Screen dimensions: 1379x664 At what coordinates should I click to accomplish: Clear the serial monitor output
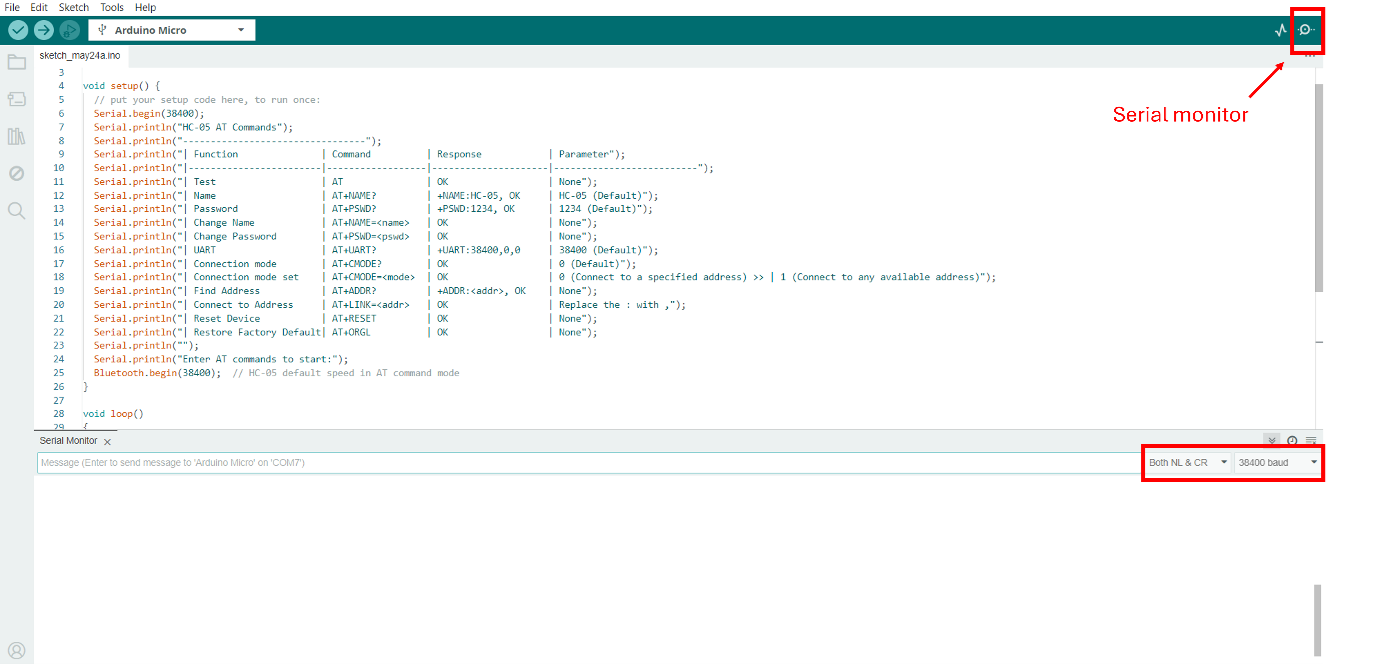click(x=1311, y=441)
